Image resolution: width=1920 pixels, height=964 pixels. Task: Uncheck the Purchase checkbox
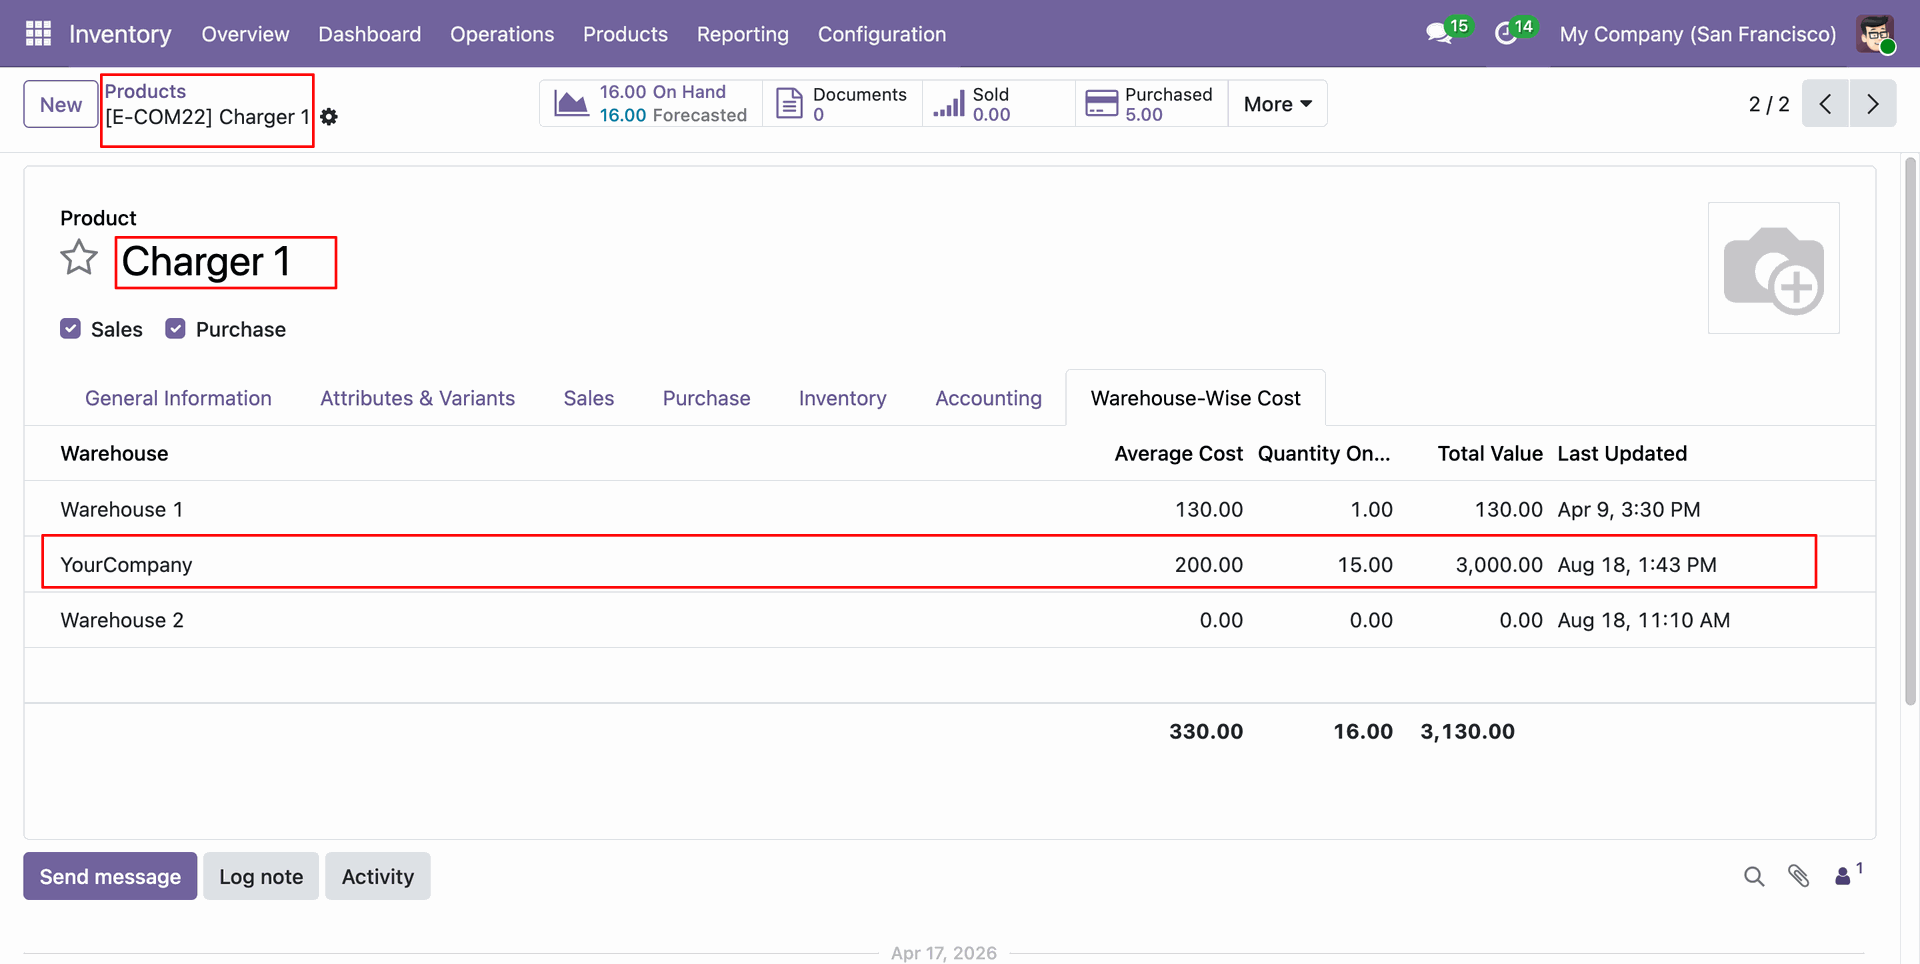click(175, 329)
